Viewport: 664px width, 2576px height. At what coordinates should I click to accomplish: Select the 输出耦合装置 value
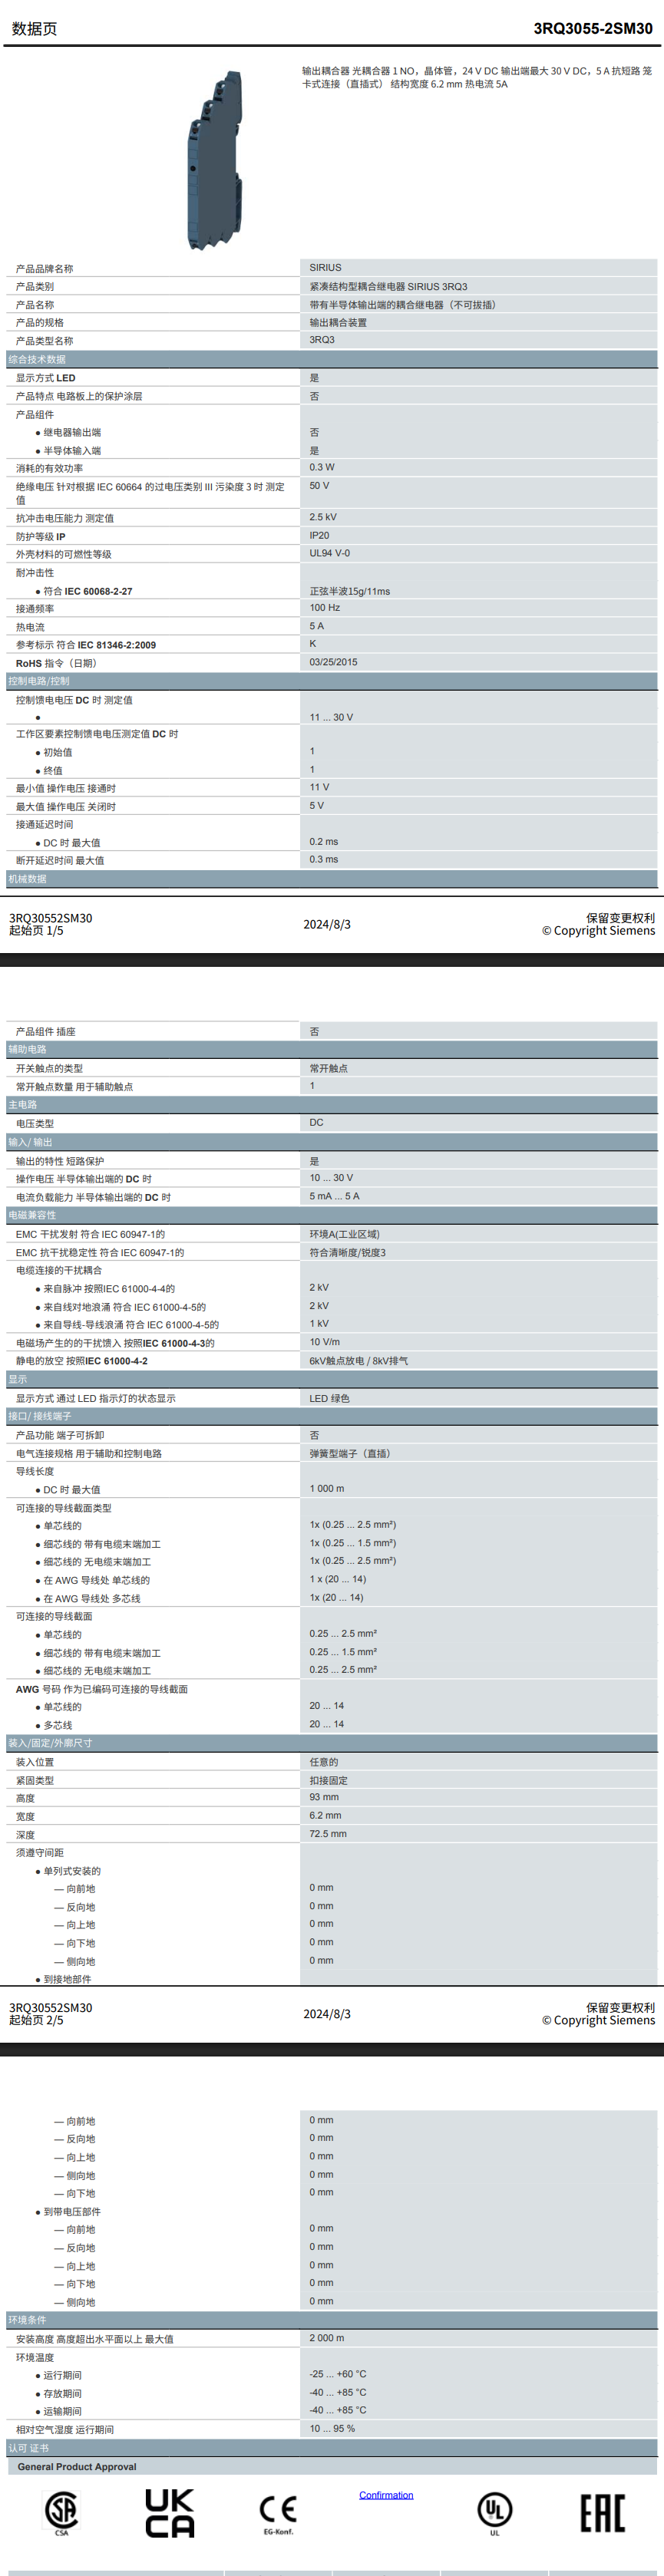338,322
